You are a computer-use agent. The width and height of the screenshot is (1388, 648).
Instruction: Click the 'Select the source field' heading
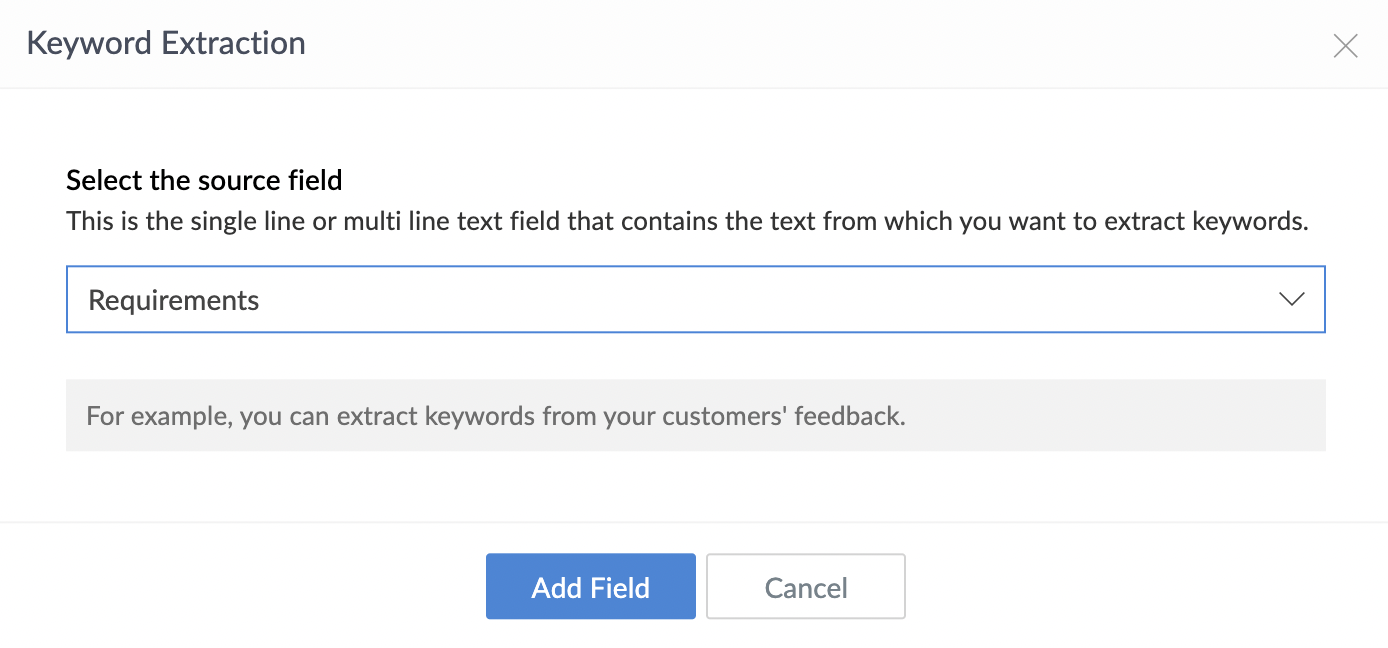coord(204,180)
